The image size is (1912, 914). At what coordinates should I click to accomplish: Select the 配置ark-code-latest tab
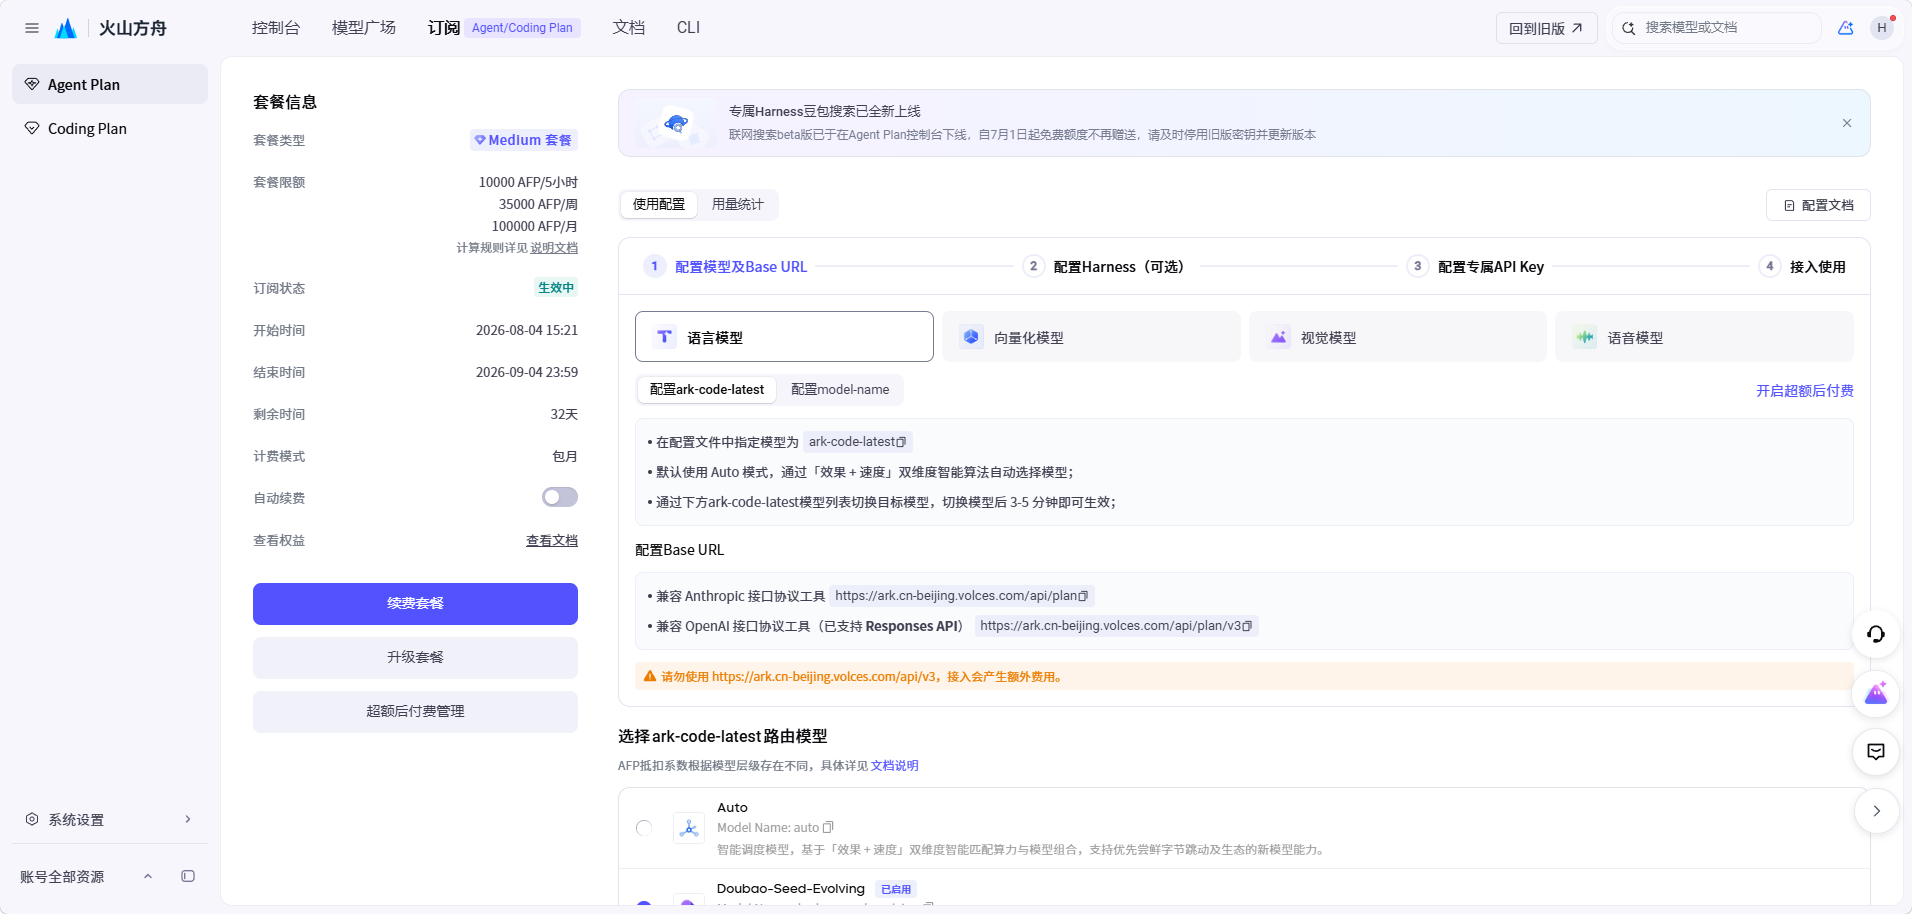click(707, 390)
